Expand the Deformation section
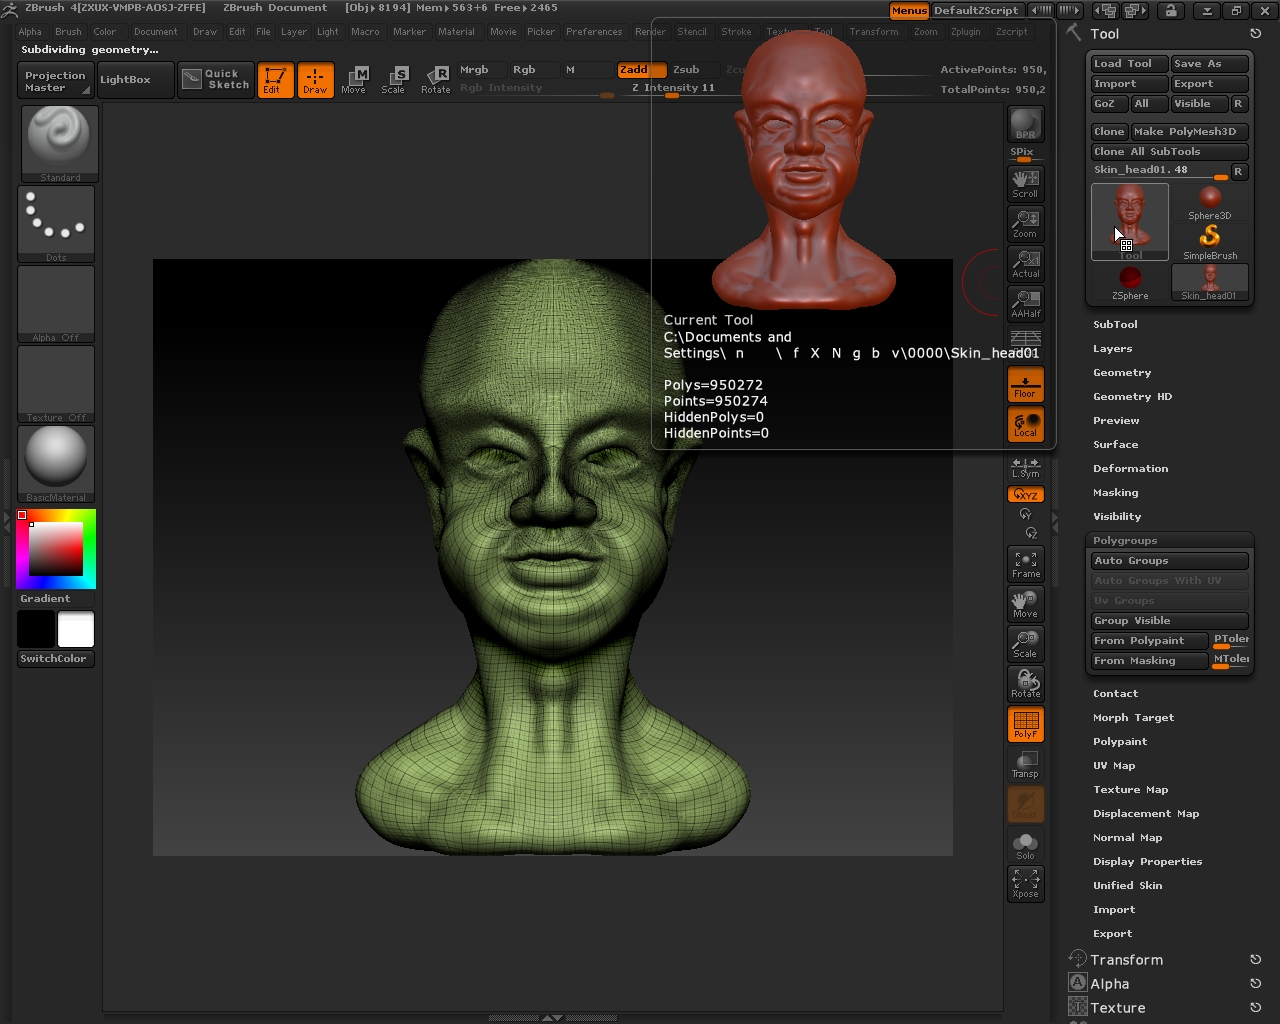1280x1024 pixels. 1130,469
